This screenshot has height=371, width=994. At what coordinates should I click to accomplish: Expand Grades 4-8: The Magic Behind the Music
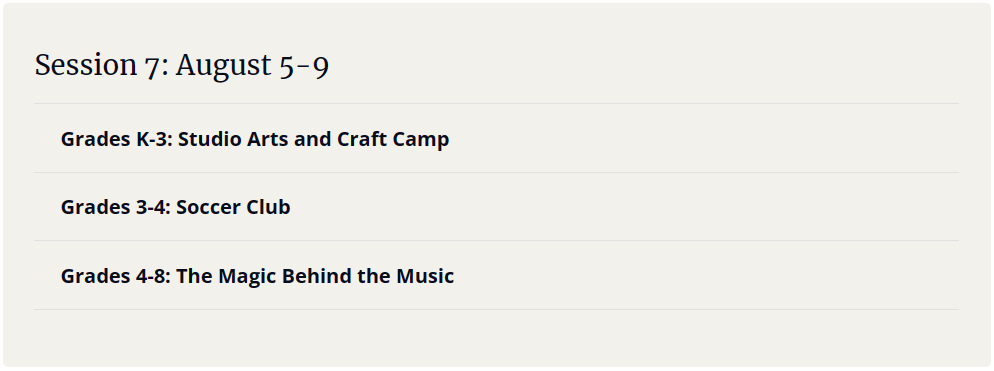(x=496, y=276)
